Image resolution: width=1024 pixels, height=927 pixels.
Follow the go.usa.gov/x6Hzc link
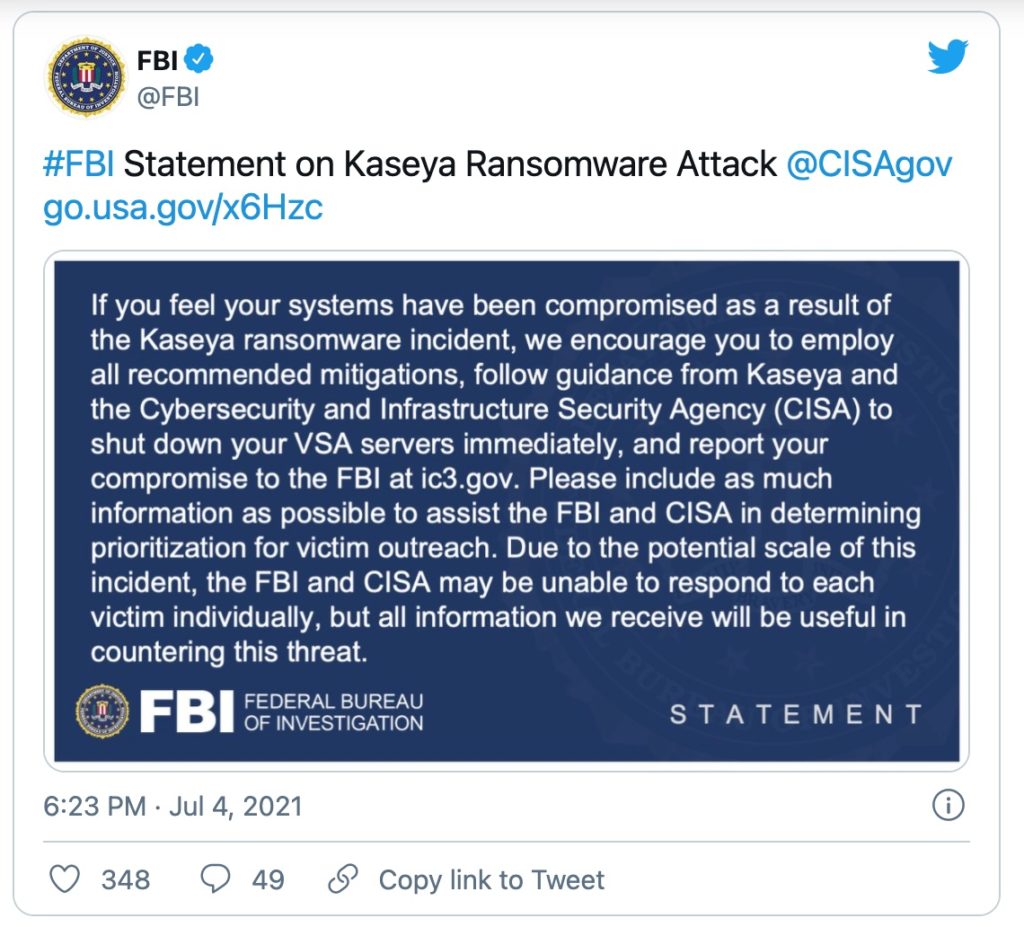tap(183, 208)
